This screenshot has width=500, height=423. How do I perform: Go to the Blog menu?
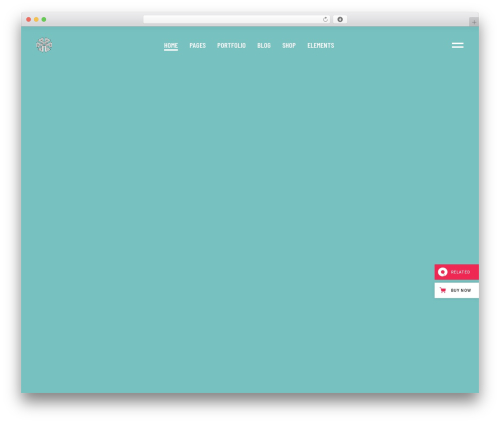point(264,45)
